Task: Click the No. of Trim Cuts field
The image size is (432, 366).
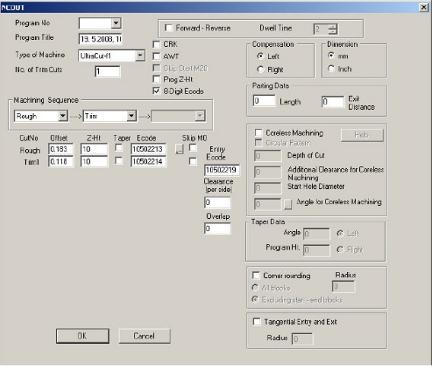Action: click(x=108, y=71)
